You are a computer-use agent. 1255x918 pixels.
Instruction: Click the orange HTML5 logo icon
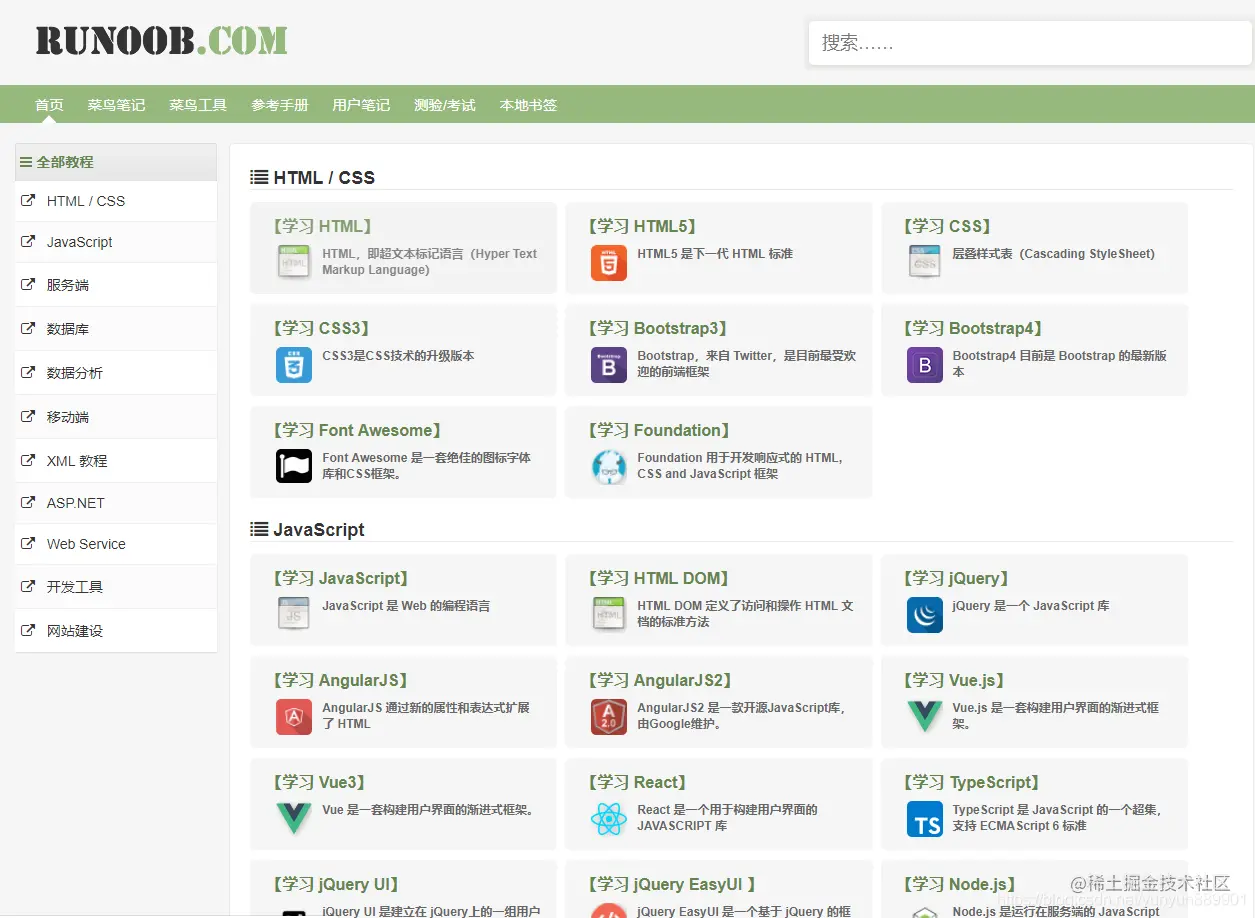(609, 262)
